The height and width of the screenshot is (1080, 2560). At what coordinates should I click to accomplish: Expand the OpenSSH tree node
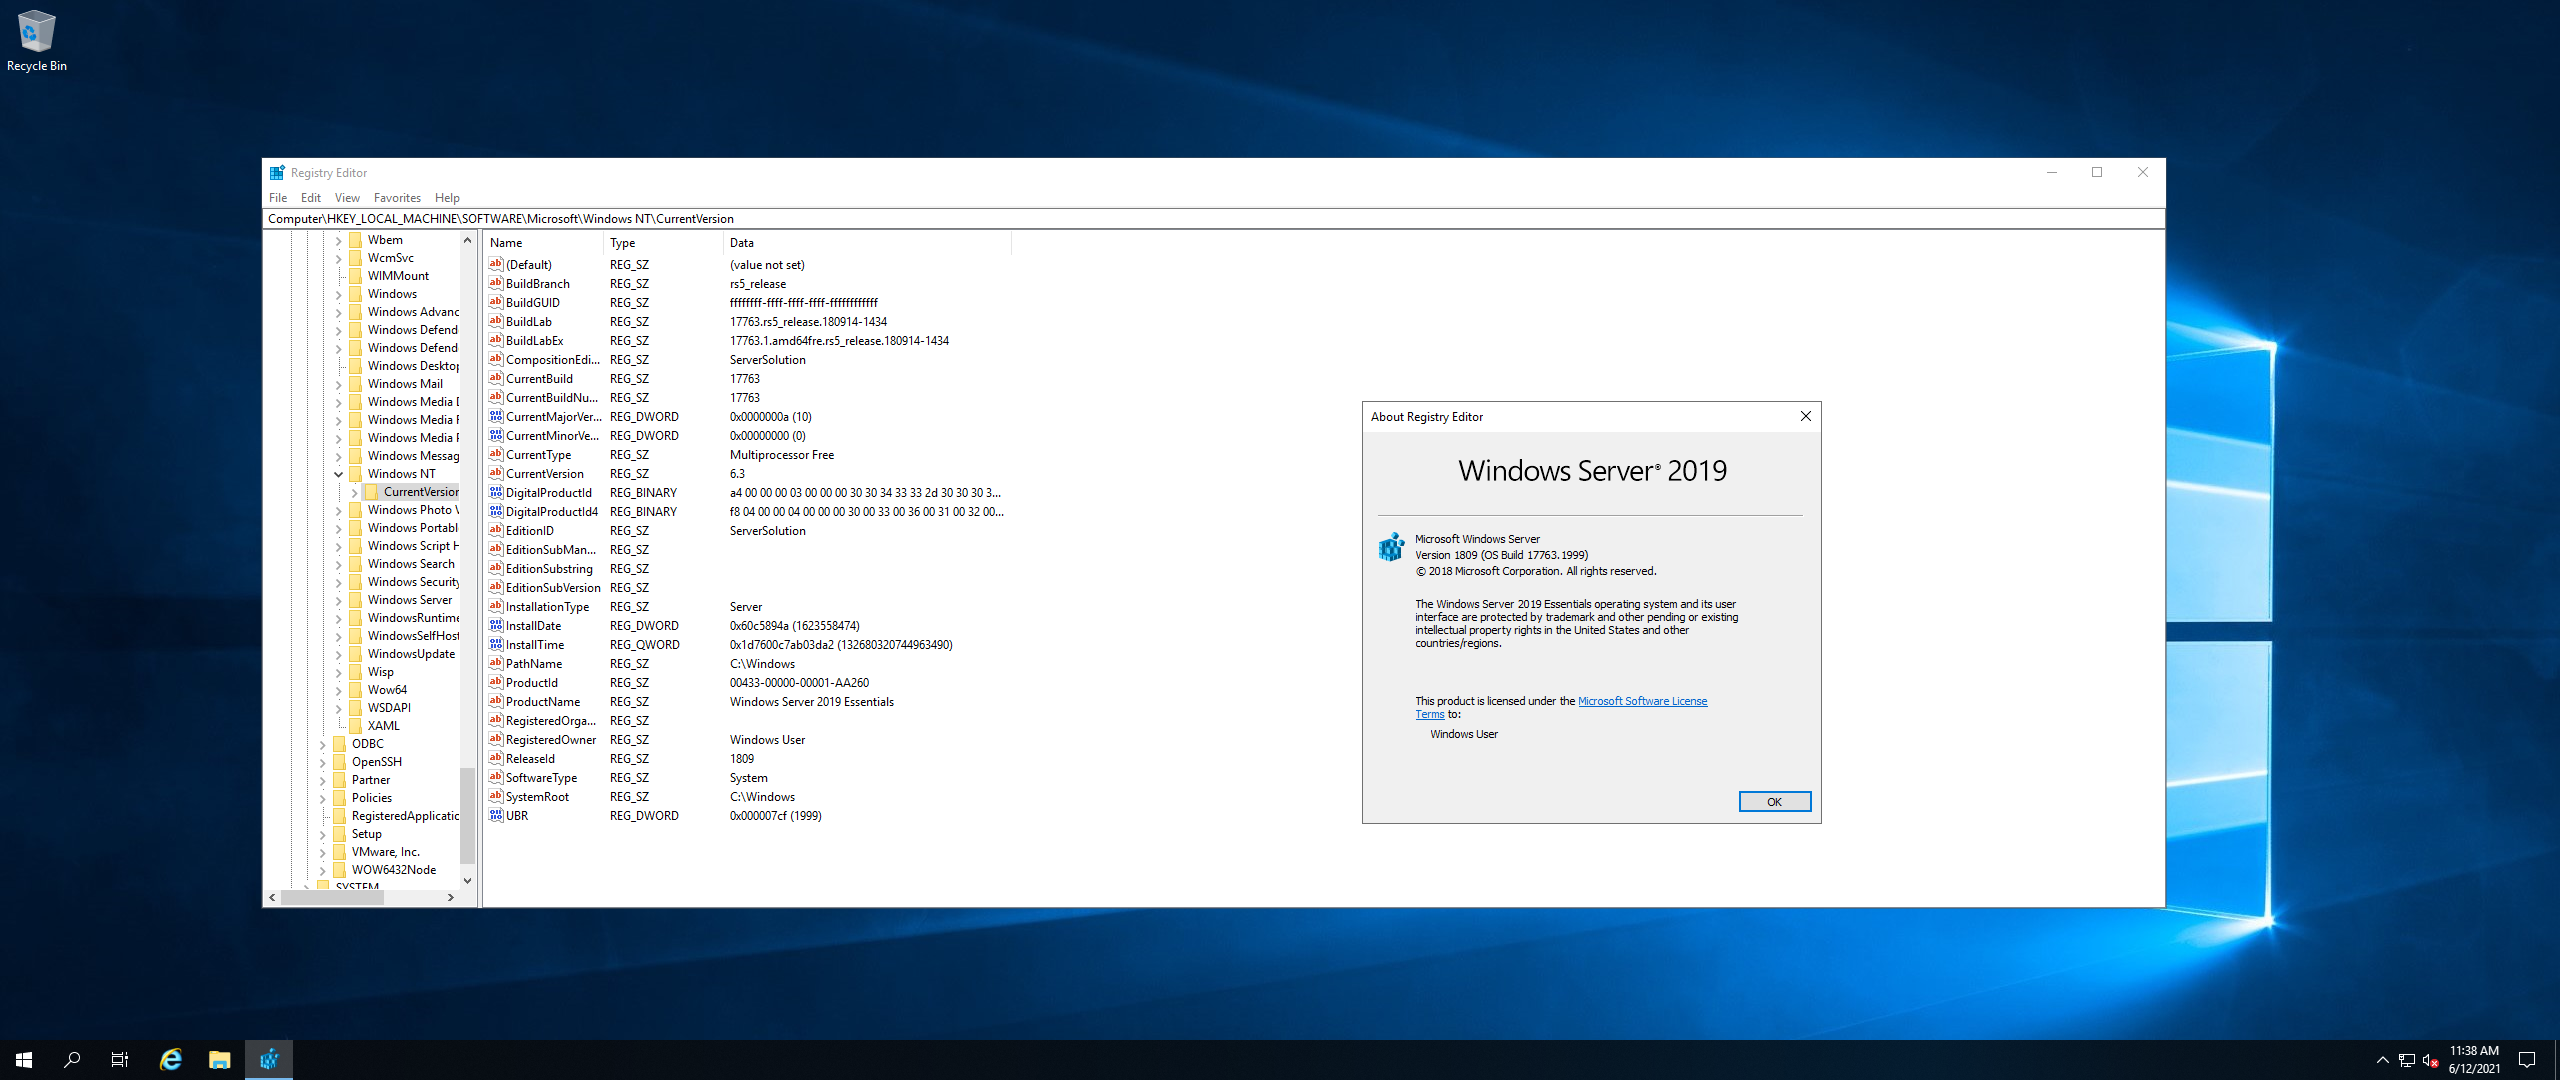[322, 762]
